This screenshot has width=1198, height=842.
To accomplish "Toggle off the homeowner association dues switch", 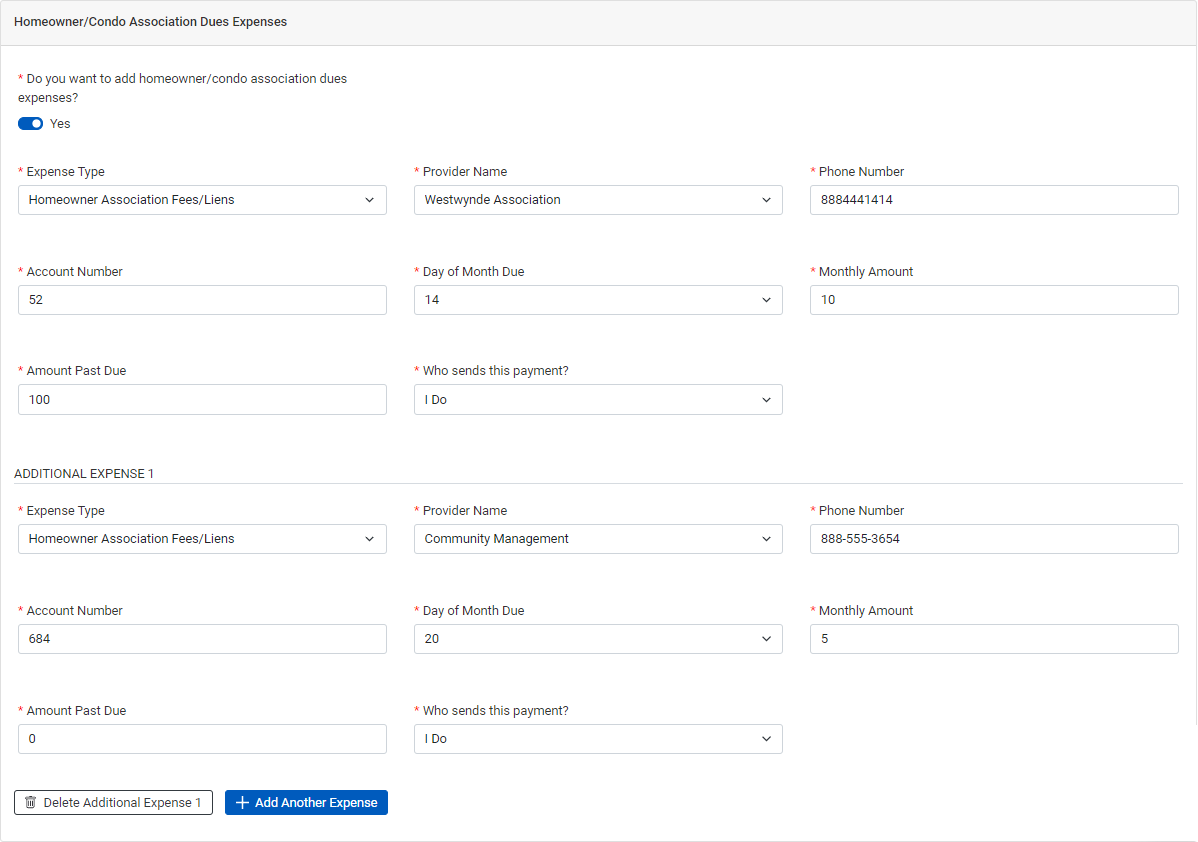I will point(30,124).
